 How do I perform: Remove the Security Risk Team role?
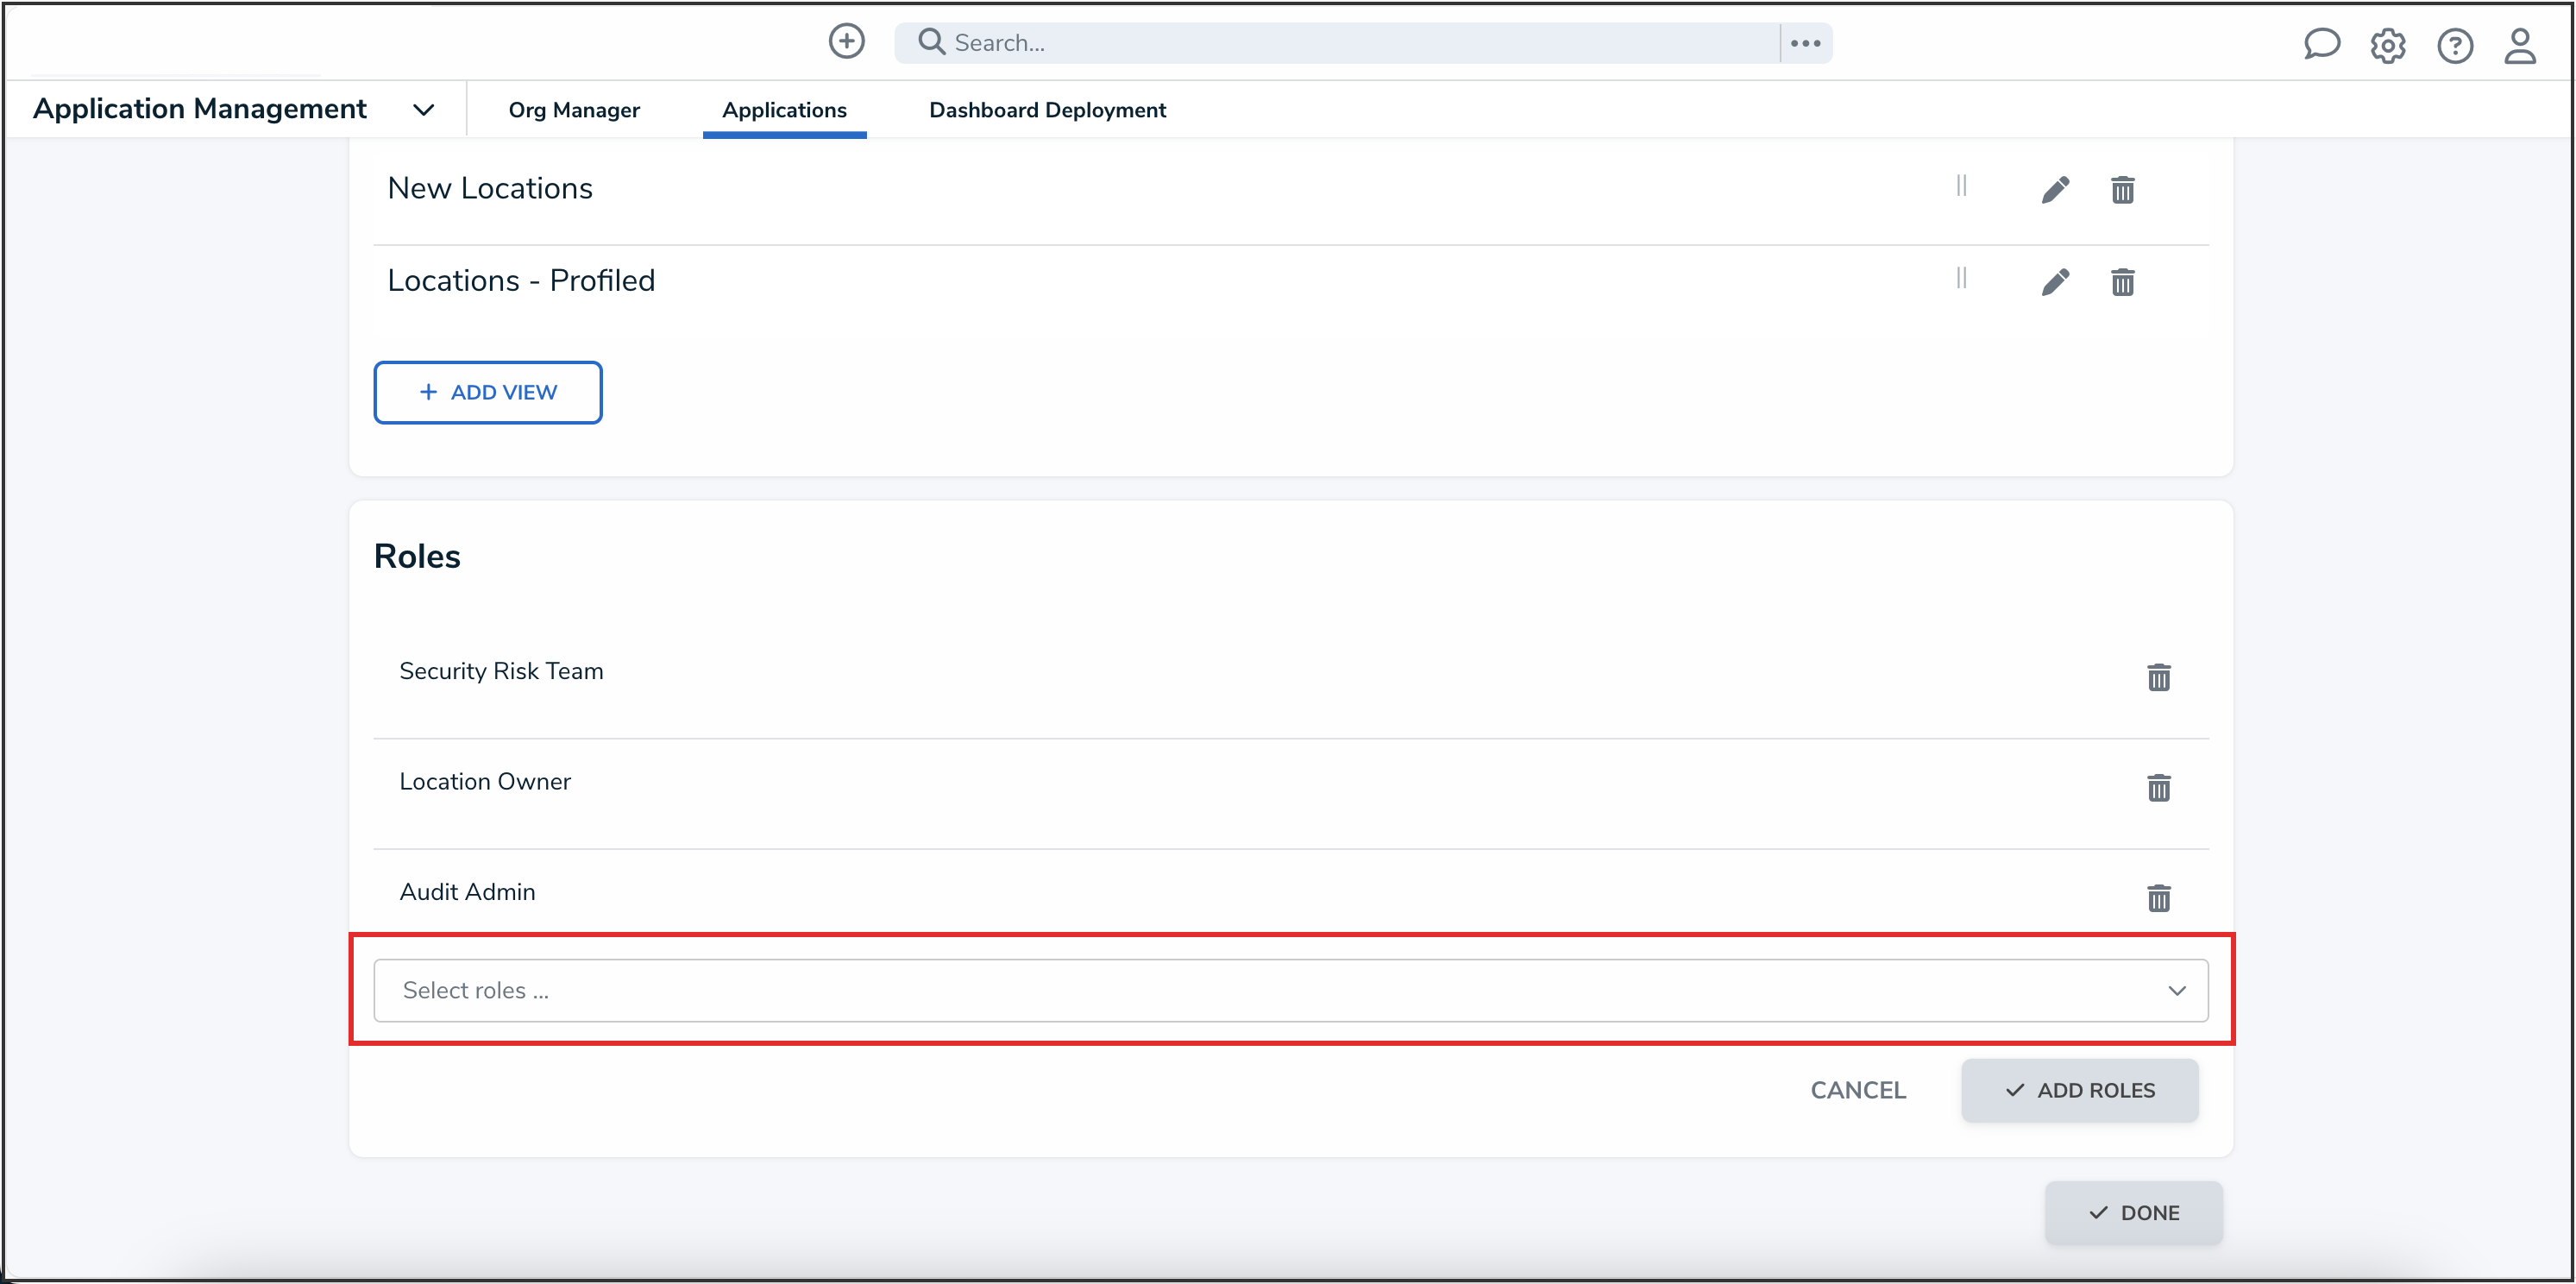[x=2159, y=677]
